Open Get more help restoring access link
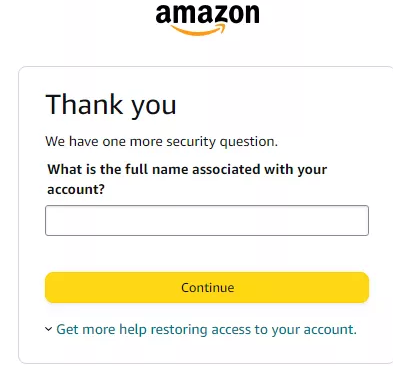 pyautogui.click(x=206, y=329)
